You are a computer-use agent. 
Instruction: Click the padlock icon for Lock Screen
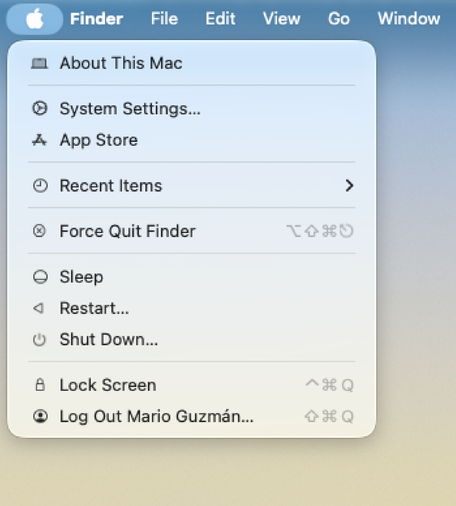40,385
